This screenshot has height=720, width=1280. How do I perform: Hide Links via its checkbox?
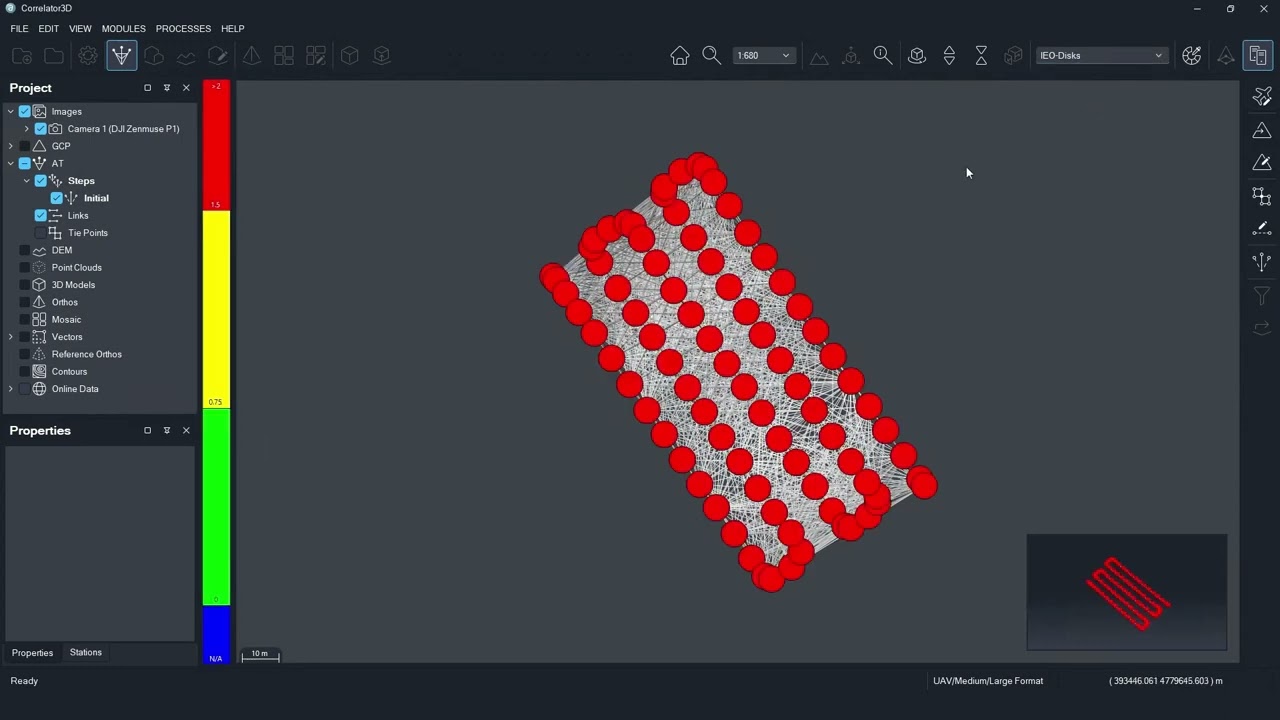click(41, 216)
